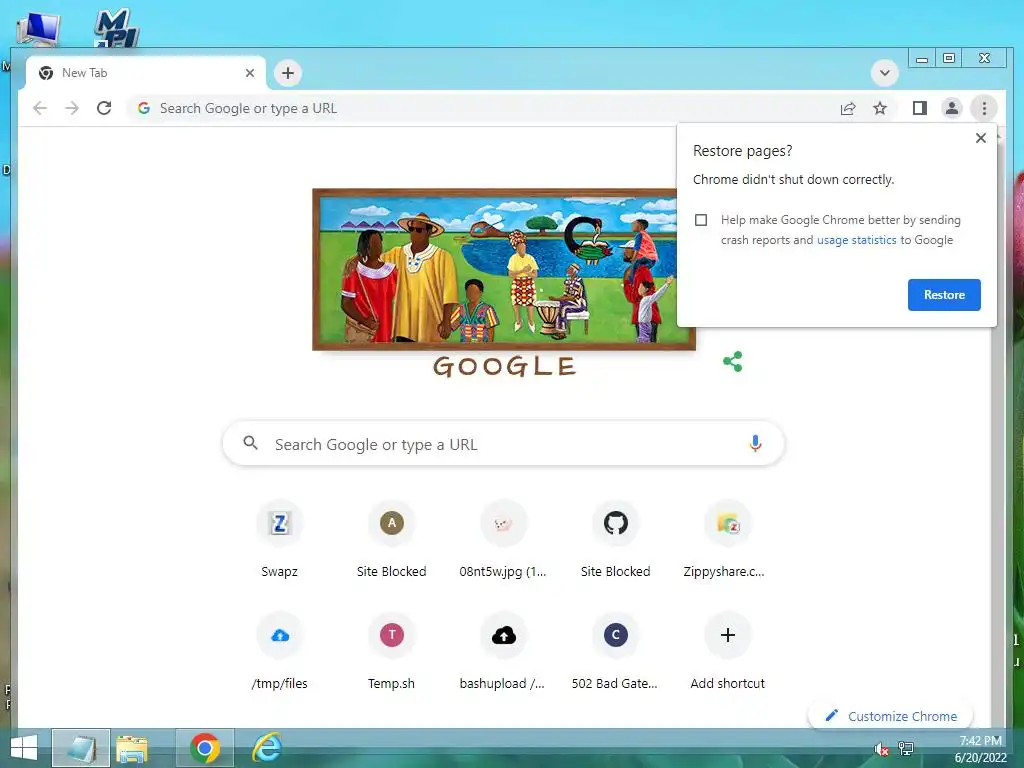Open the Windows Start menu
The width and height of the screenshot is (1024, 768).
click(24, 748)
